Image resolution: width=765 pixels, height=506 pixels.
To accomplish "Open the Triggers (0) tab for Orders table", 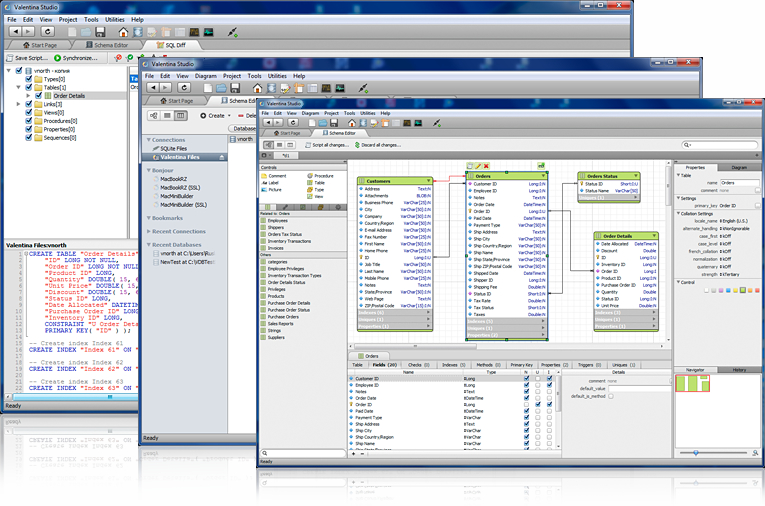I will (x=589, y=365).
